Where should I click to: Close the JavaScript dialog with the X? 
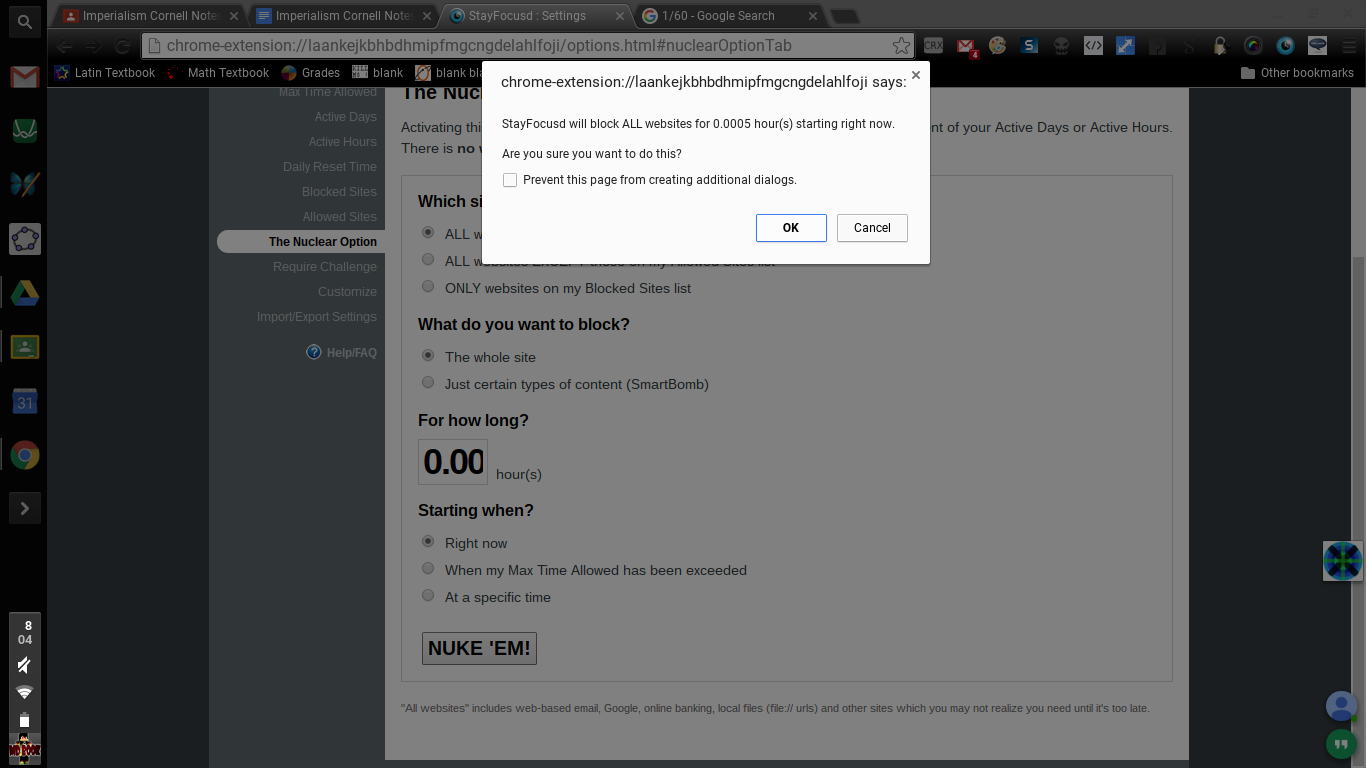pos(915,75)
